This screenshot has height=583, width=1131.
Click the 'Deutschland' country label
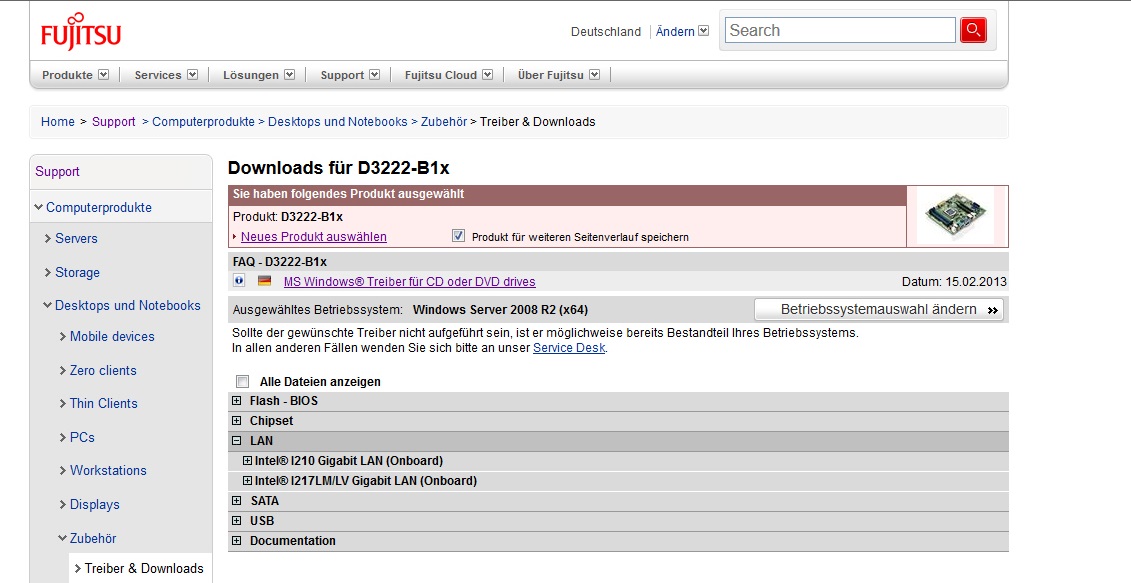click(606, 32)
